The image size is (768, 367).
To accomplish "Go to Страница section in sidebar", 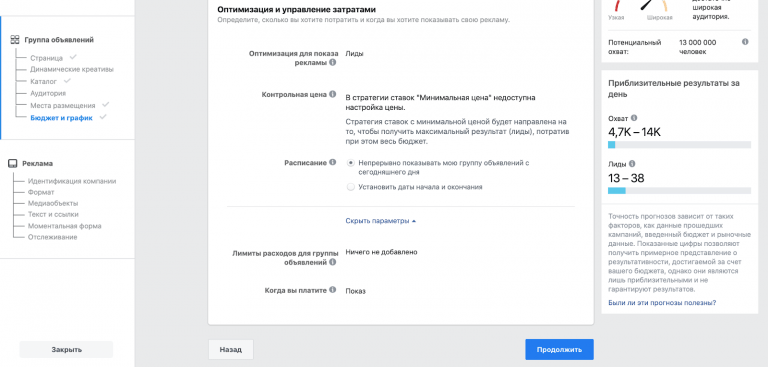I will [47, 58].
